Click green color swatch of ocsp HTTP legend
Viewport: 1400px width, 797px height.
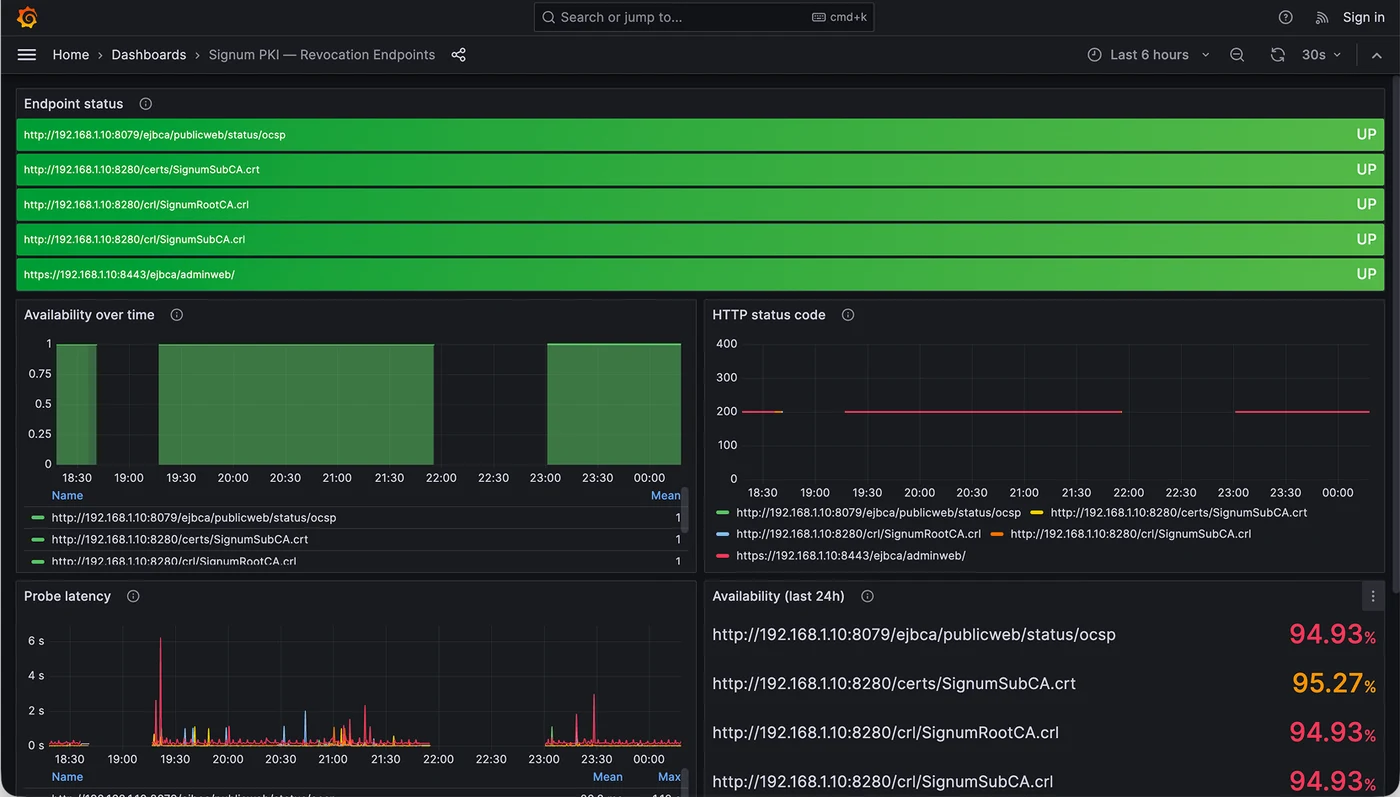pyautogui.click(x=723, y=512)
